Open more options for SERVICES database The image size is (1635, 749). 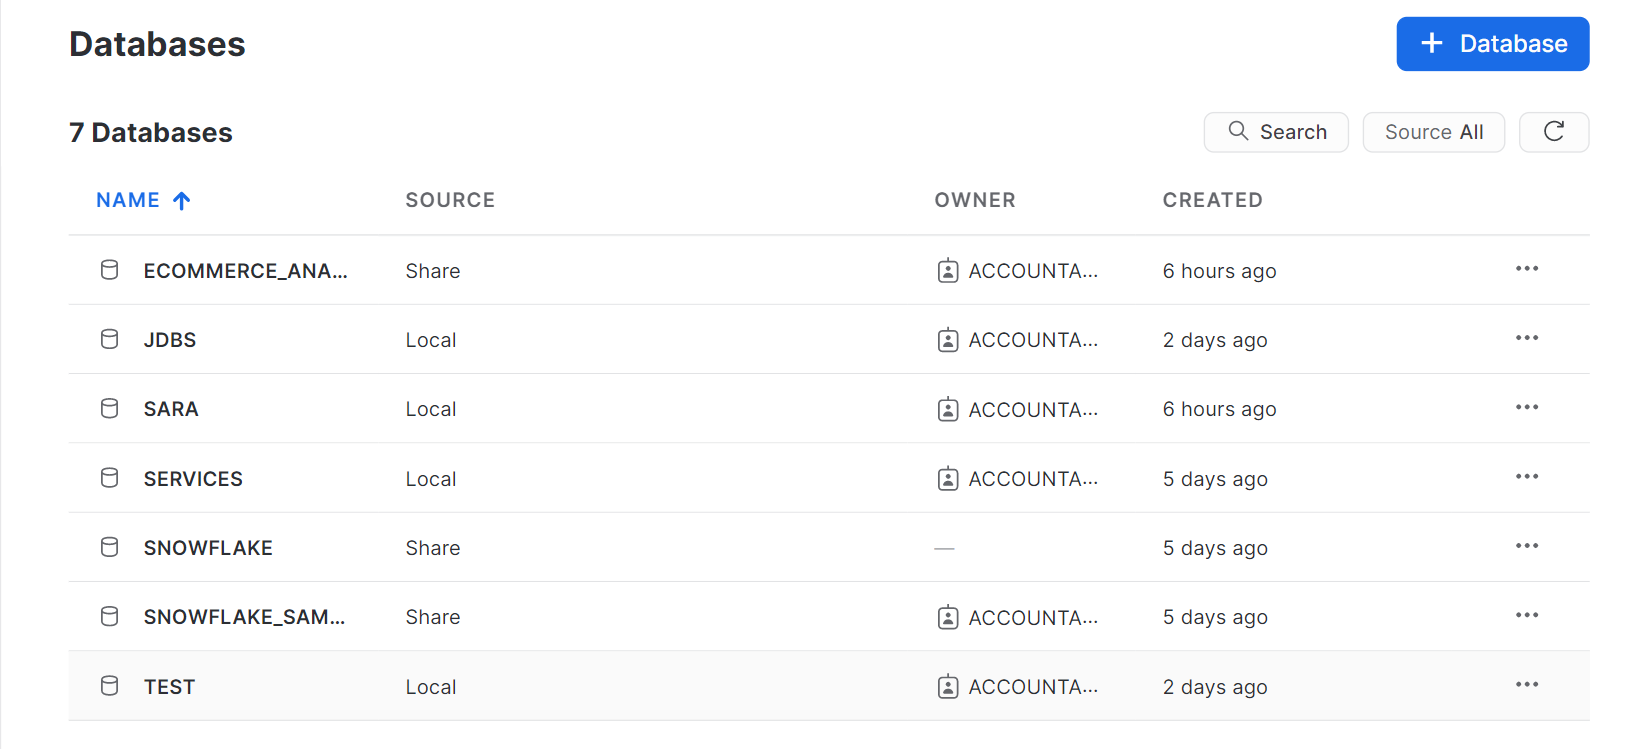point(1526,477)
